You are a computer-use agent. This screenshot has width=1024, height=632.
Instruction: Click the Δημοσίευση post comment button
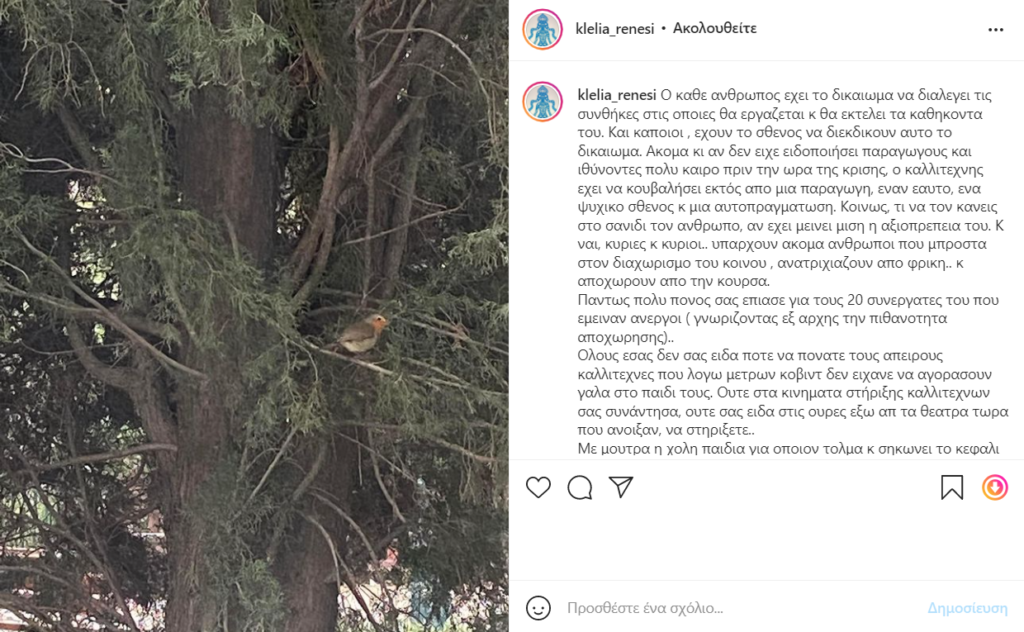tap(967, 608)
